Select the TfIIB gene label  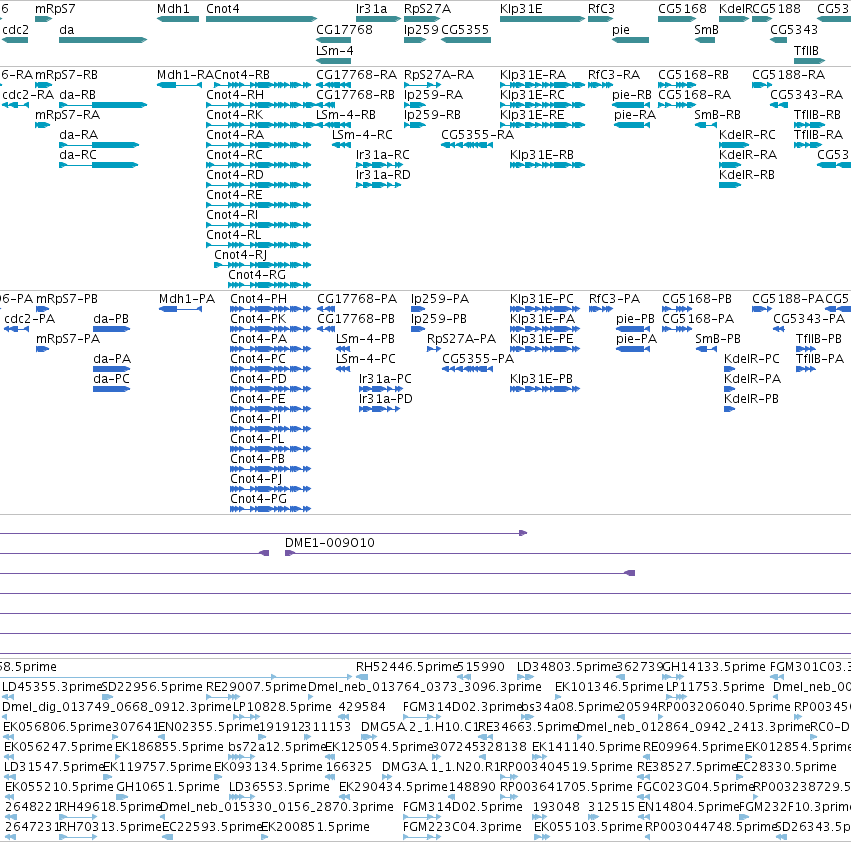click(x=806, y=50)
